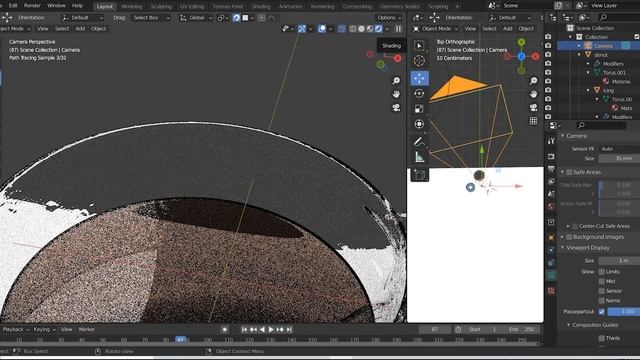
Task: Select the Annotate pencil tool
Action: point(419,142)
